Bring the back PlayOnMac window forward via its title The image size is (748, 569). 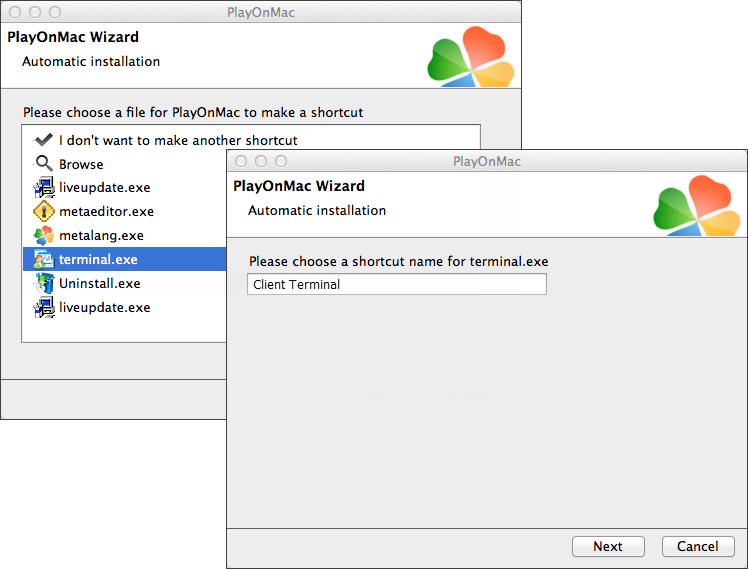pyautogui.click(x=261, y=12)
